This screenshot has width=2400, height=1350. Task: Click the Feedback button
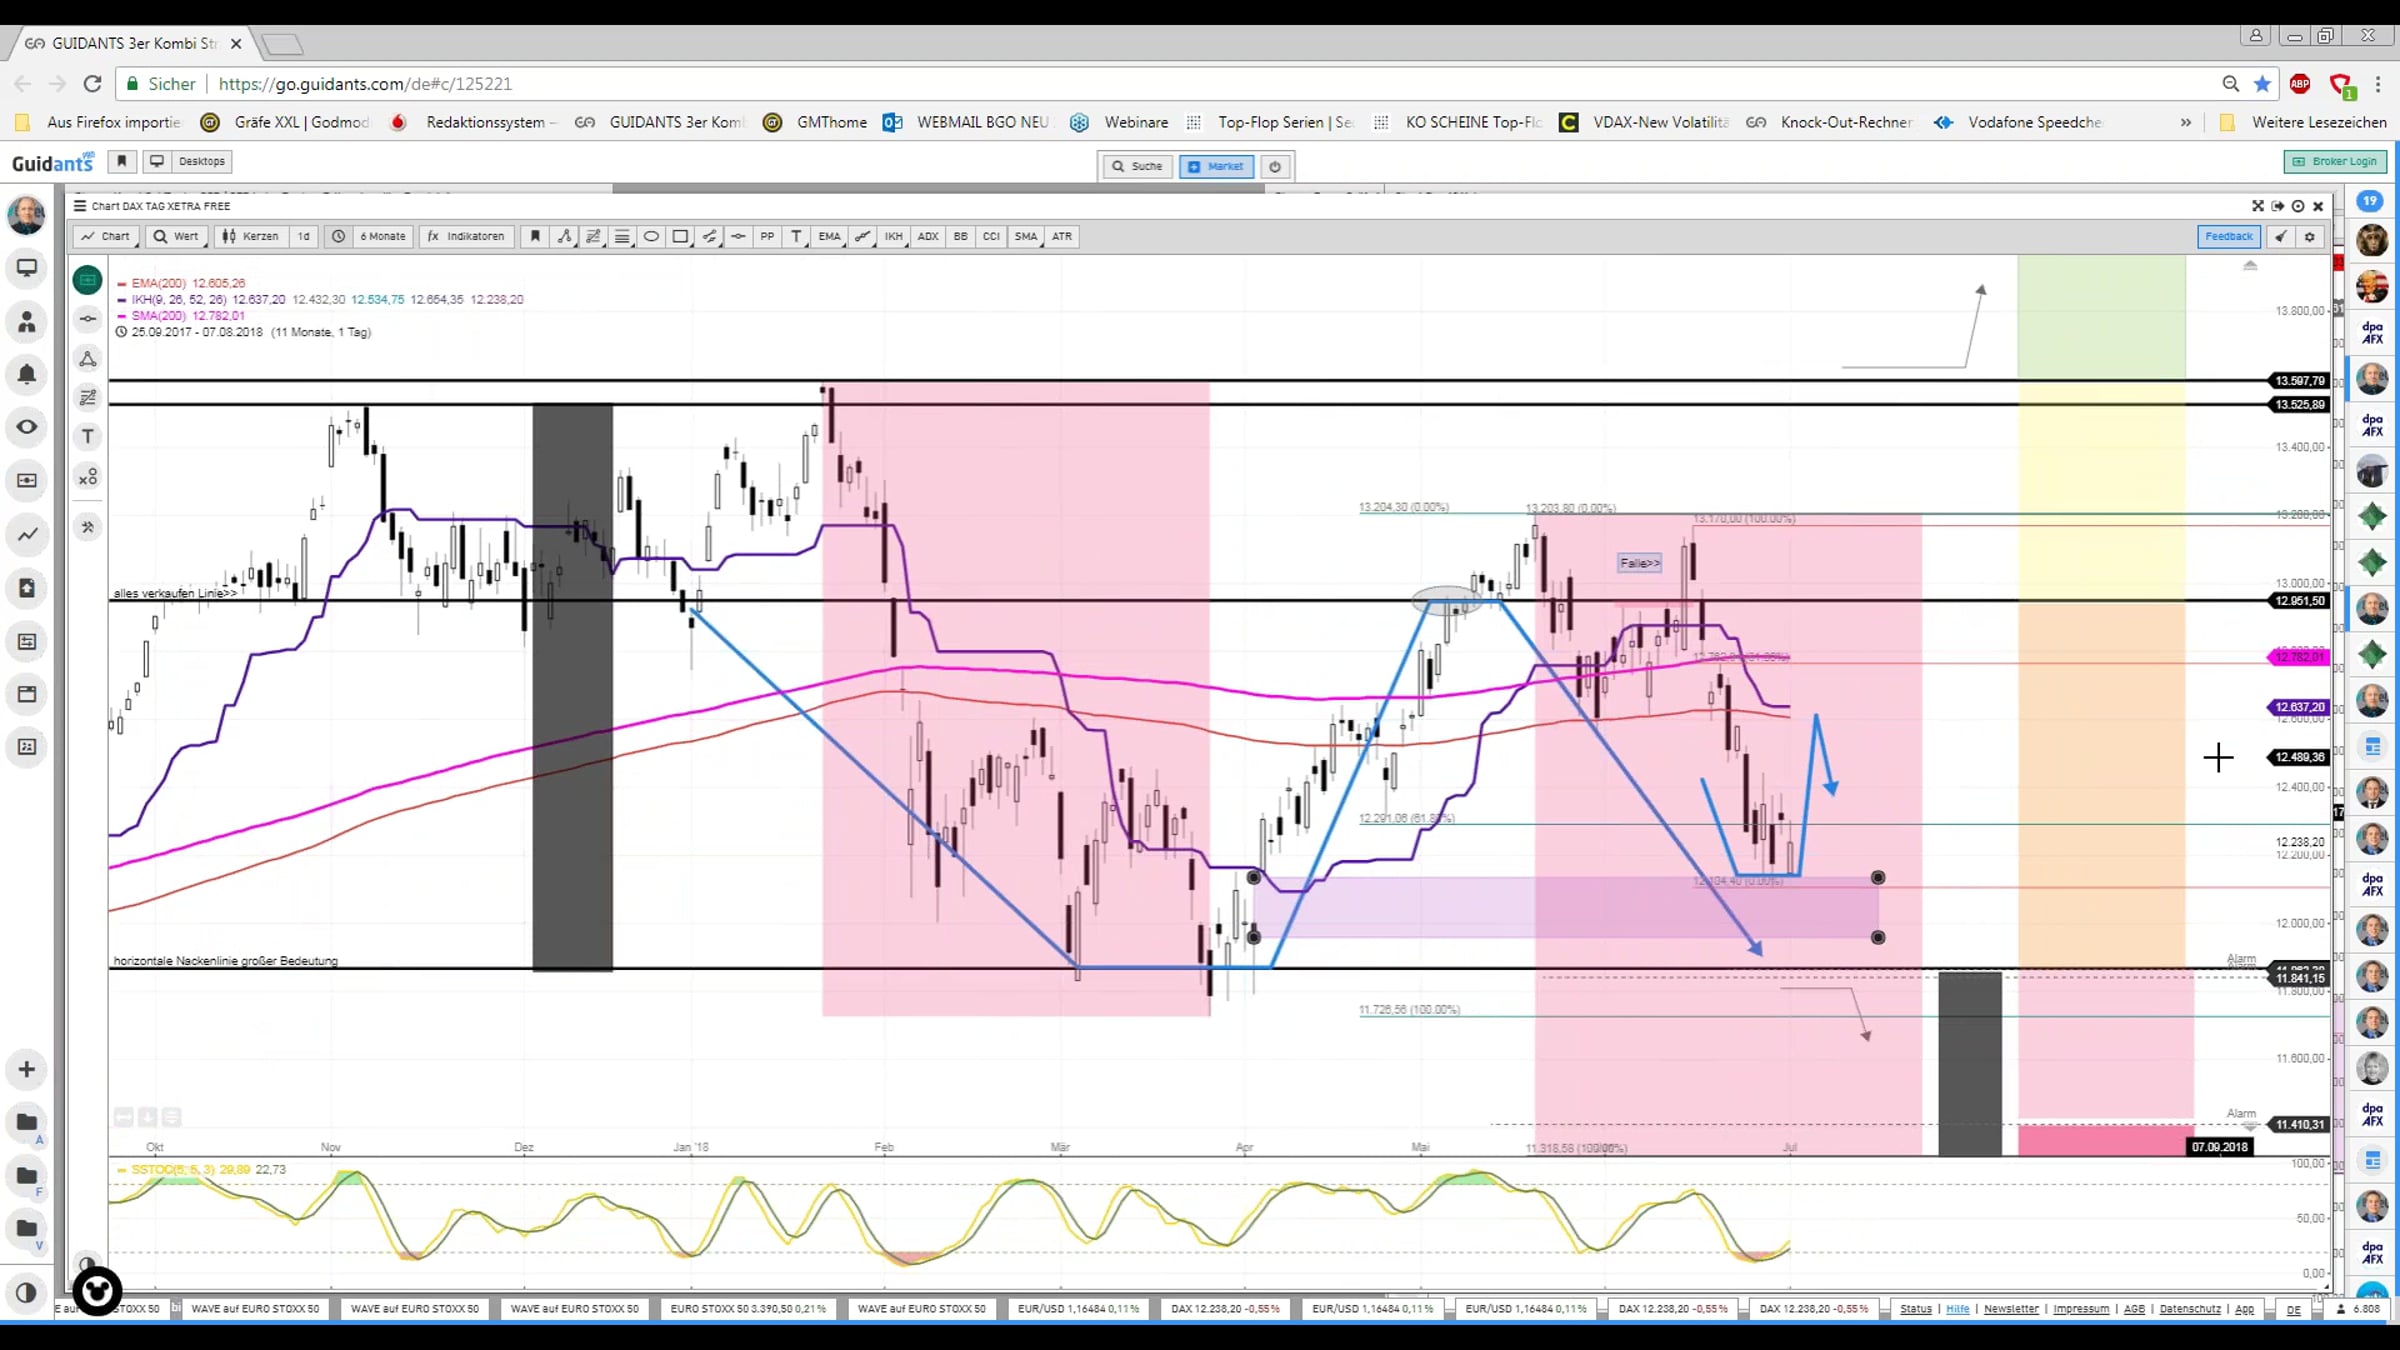pos(2229,236)
